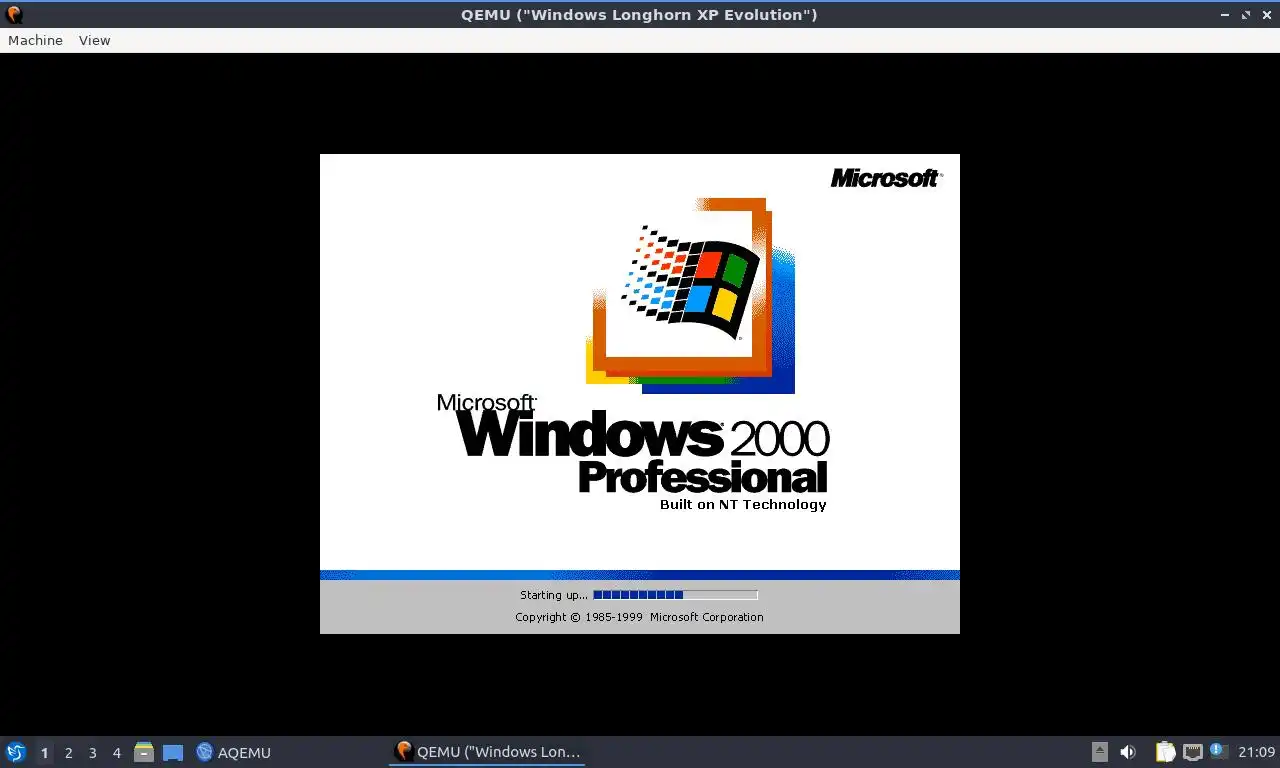Open the Machine menu
Viewport: 1280px width, 768px height.
point(35,40)
